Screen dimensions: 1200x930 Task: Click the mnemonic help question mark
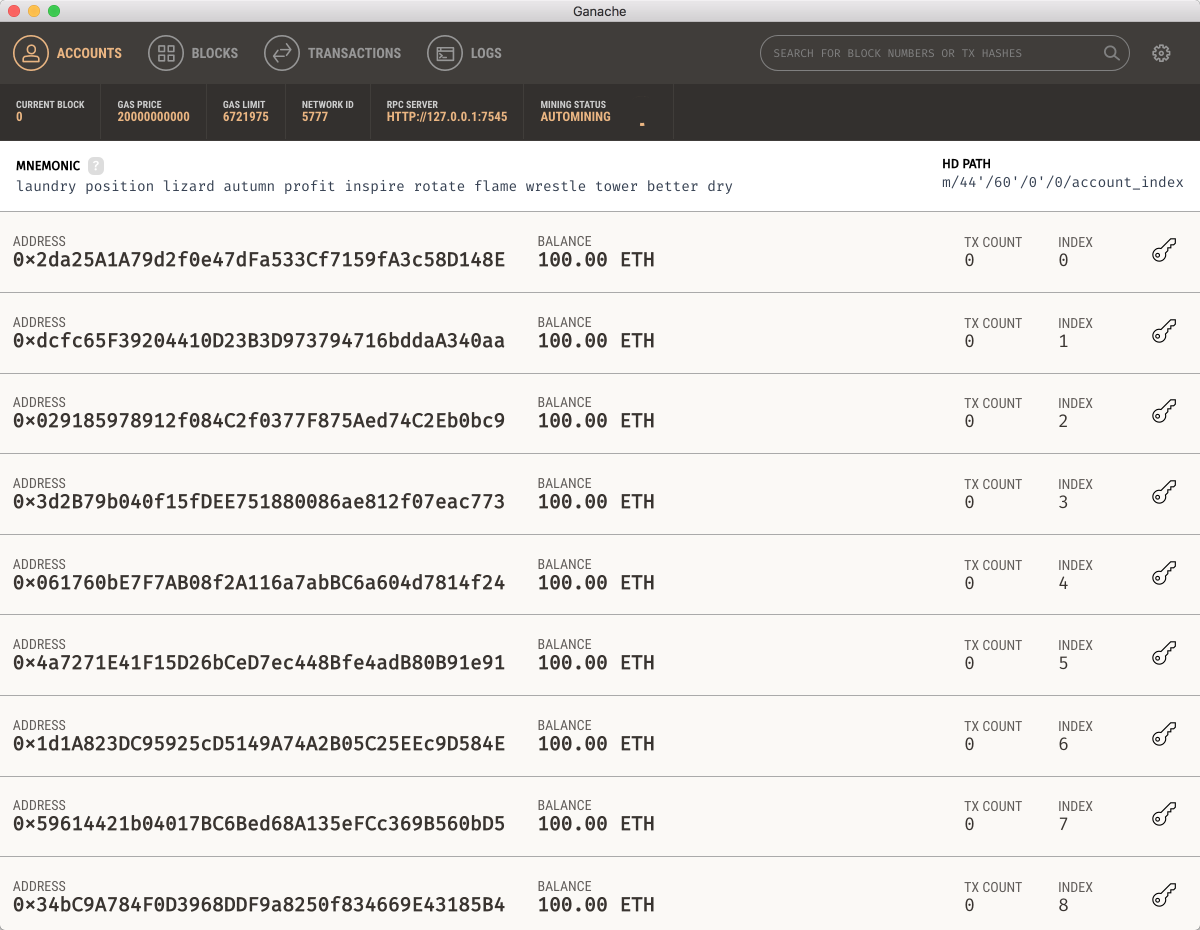coord(96,166)
